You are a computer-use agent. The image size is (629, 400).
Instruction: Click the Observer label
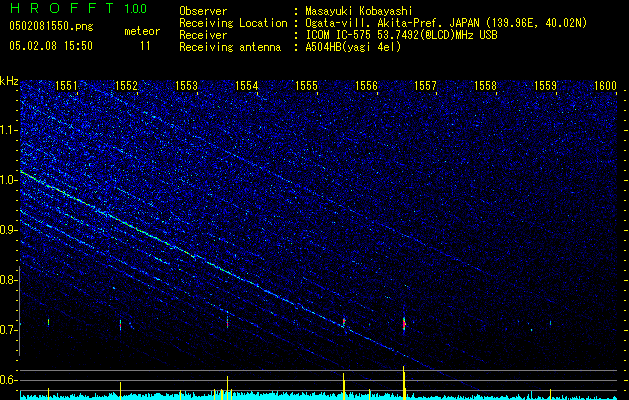click(x=203, y=11)
